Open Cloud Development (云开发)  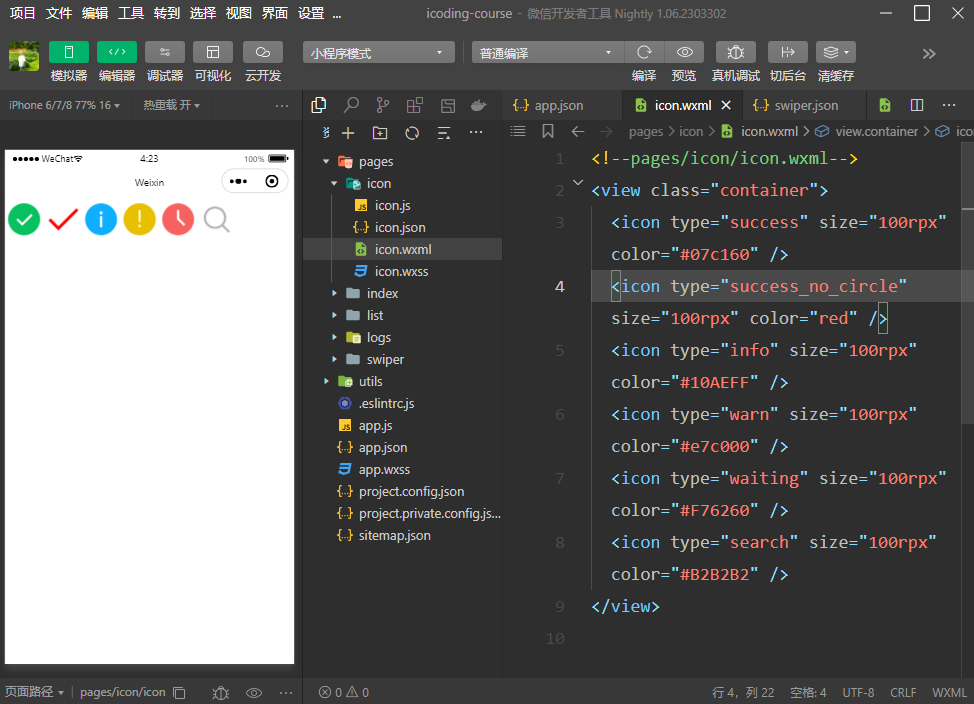pyautogui.click(x=263, y=52)
